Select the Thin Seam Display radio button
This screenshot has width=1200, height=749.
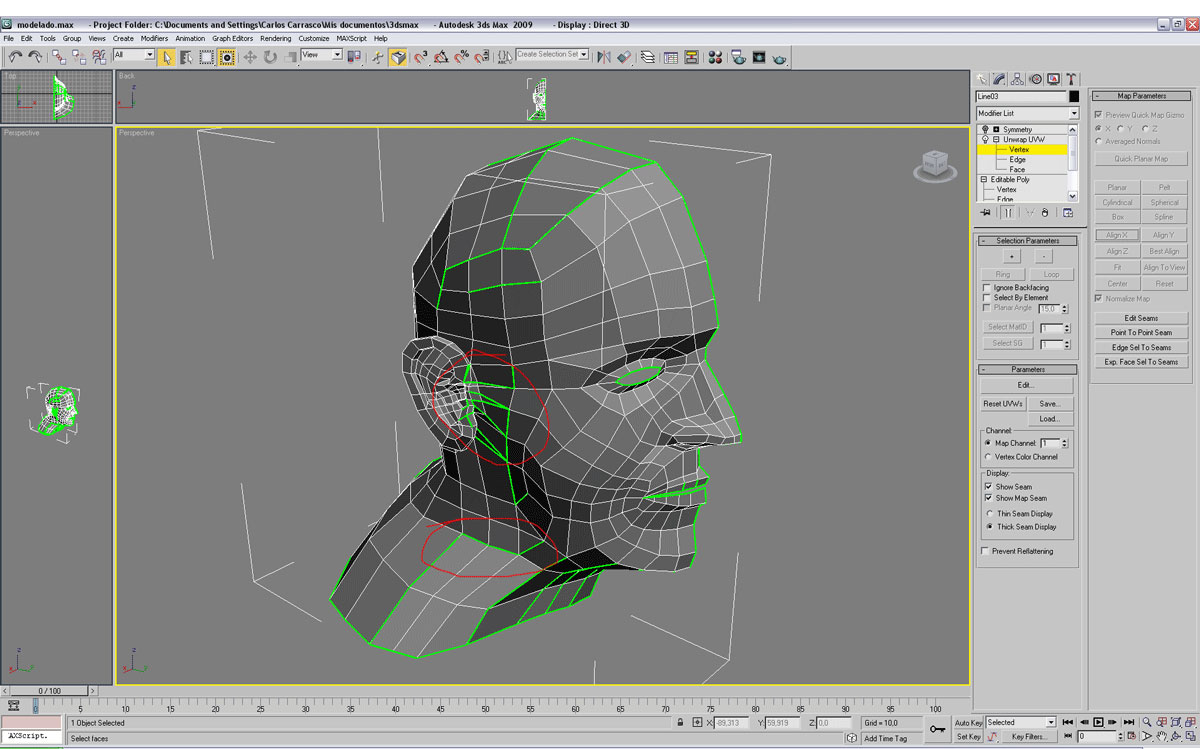pos(990,513)
